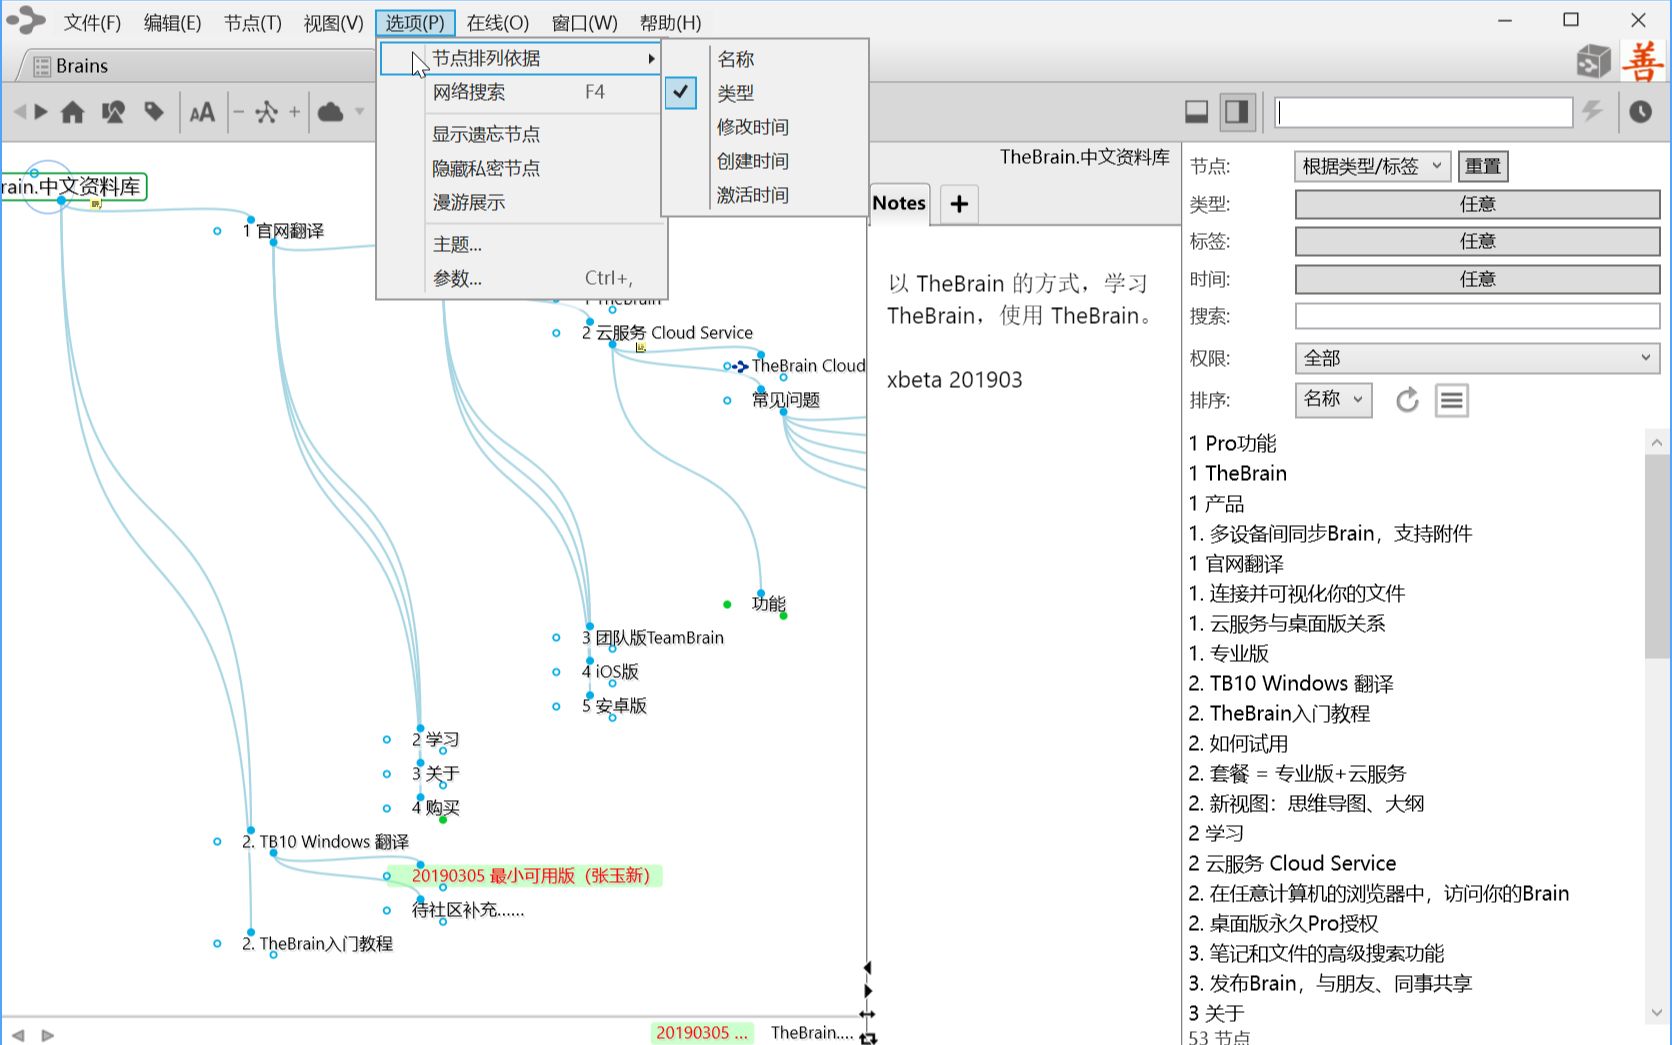Viewport: 1672px width, 1045px height.
Task: Open 参数... preferences from options menu
Action: click(x=520, y=278)
